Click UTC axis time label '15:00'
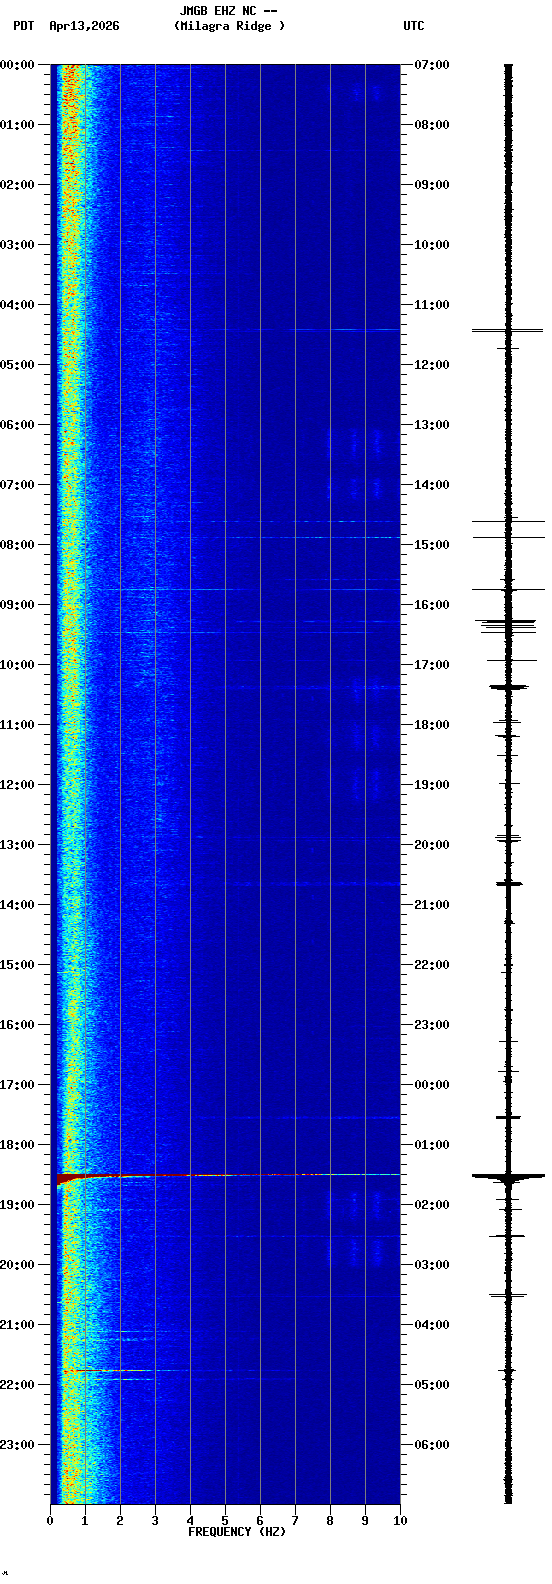The image size is (552, 1584). [431, 545]
